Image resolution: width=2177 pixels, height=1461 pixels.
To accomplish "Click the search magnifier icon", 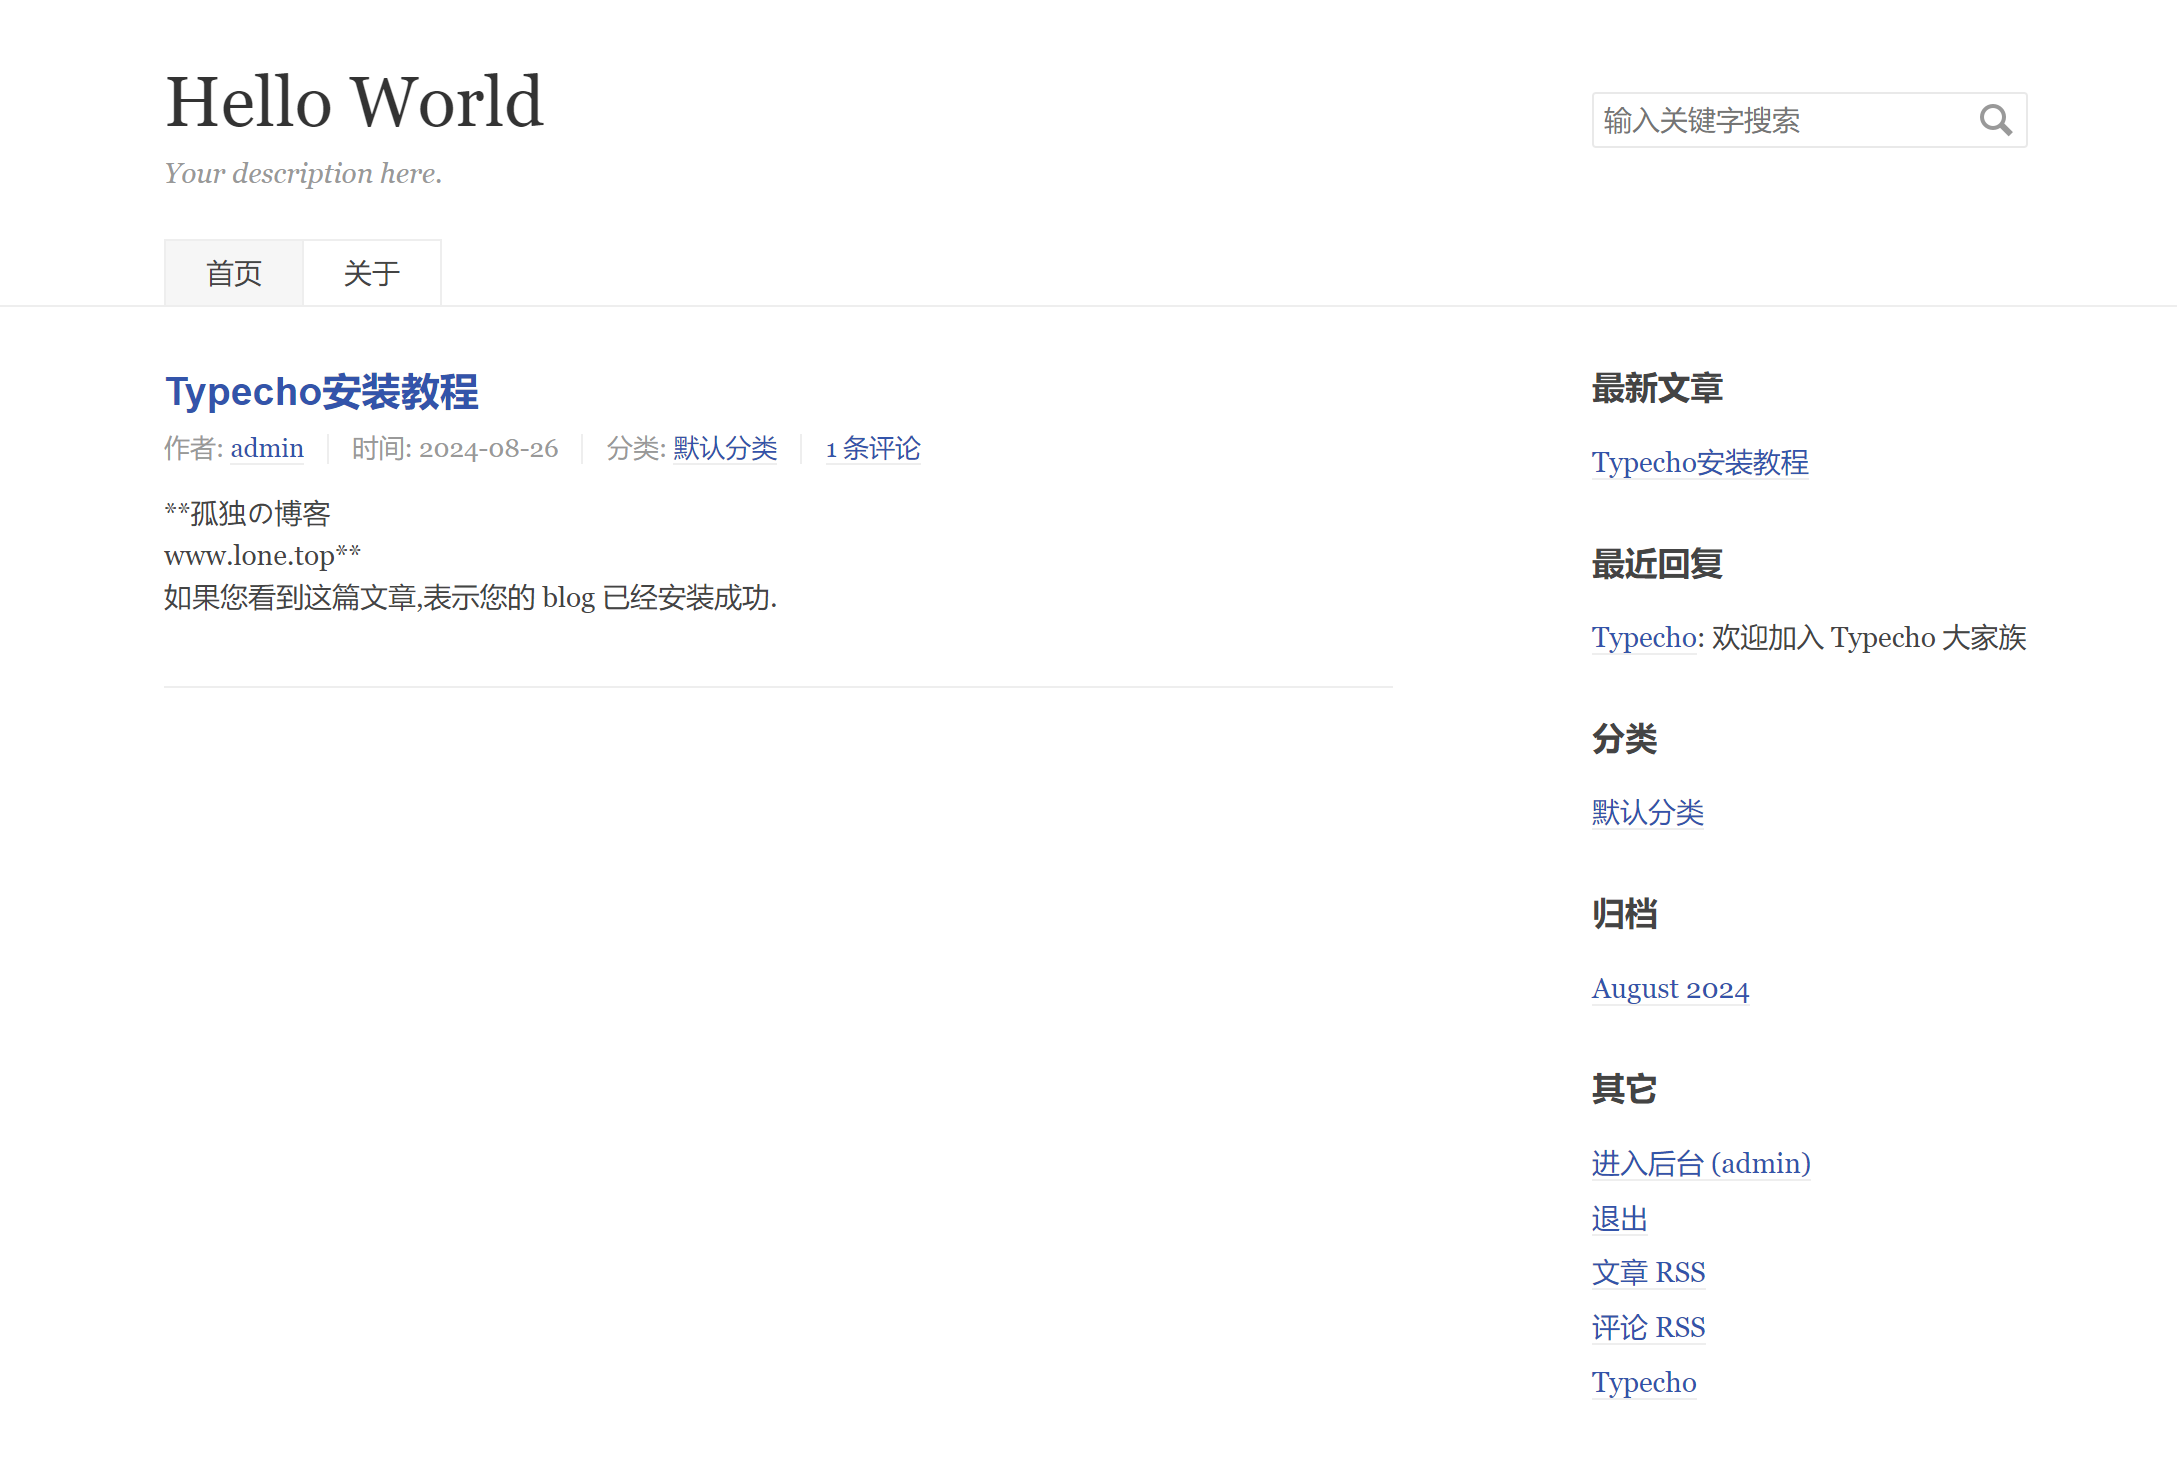I will click(x=1995, y=121).
